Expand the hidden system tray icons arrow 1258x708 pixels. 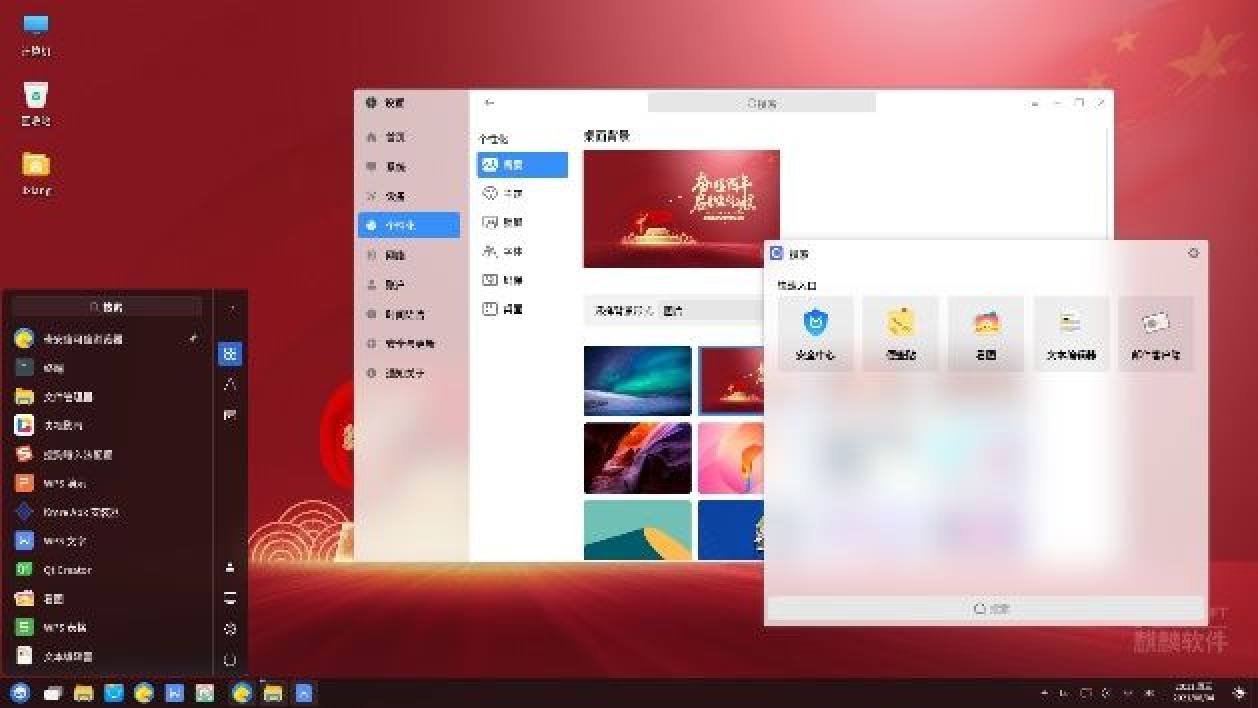[1045, 693]
